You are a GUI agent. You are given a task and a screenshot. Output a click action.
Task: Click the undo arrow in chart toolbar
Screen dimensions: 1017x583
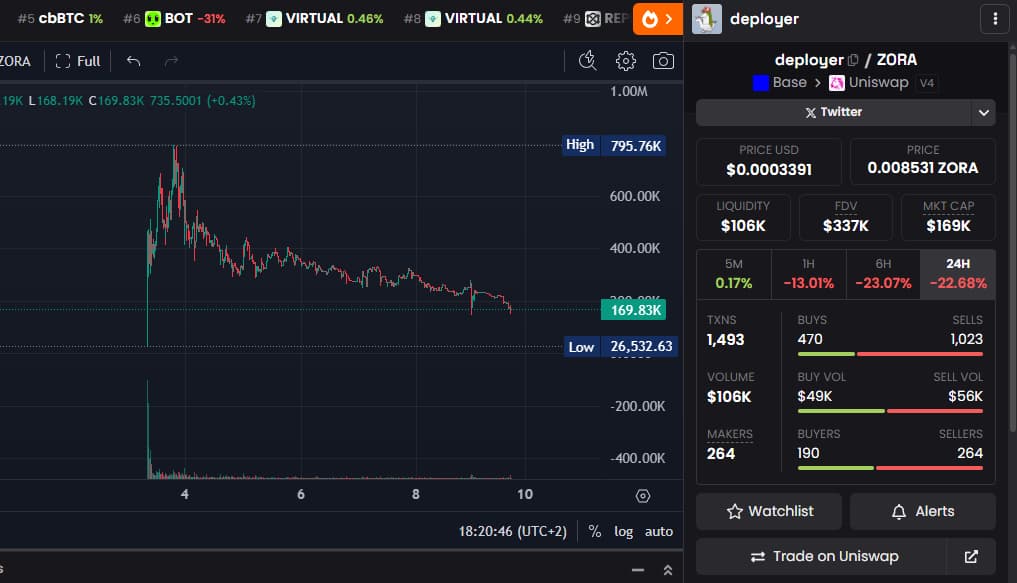pyautogui.click(x=133, y=61)
